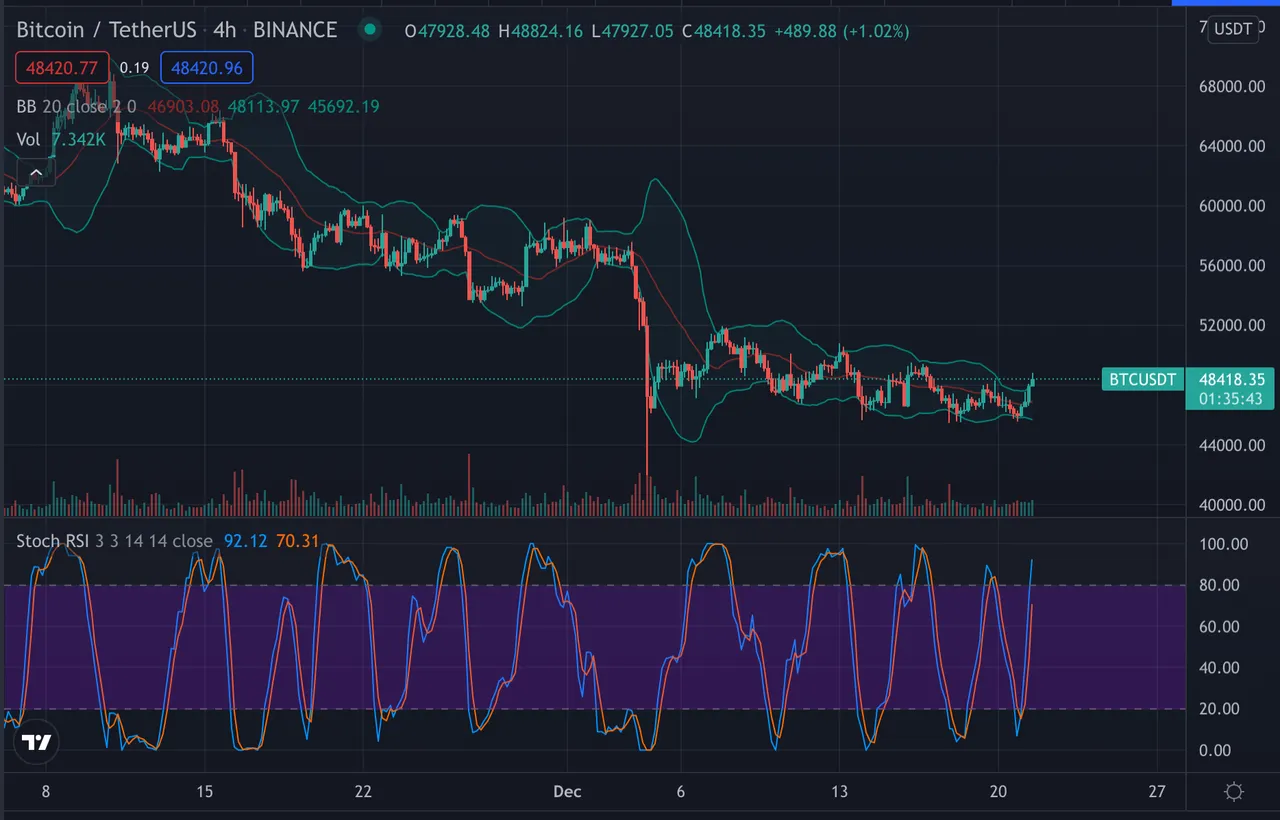Click the 60000.00 price axis label
This screenshot has width=1280, height=820.
coord(1231,206)
